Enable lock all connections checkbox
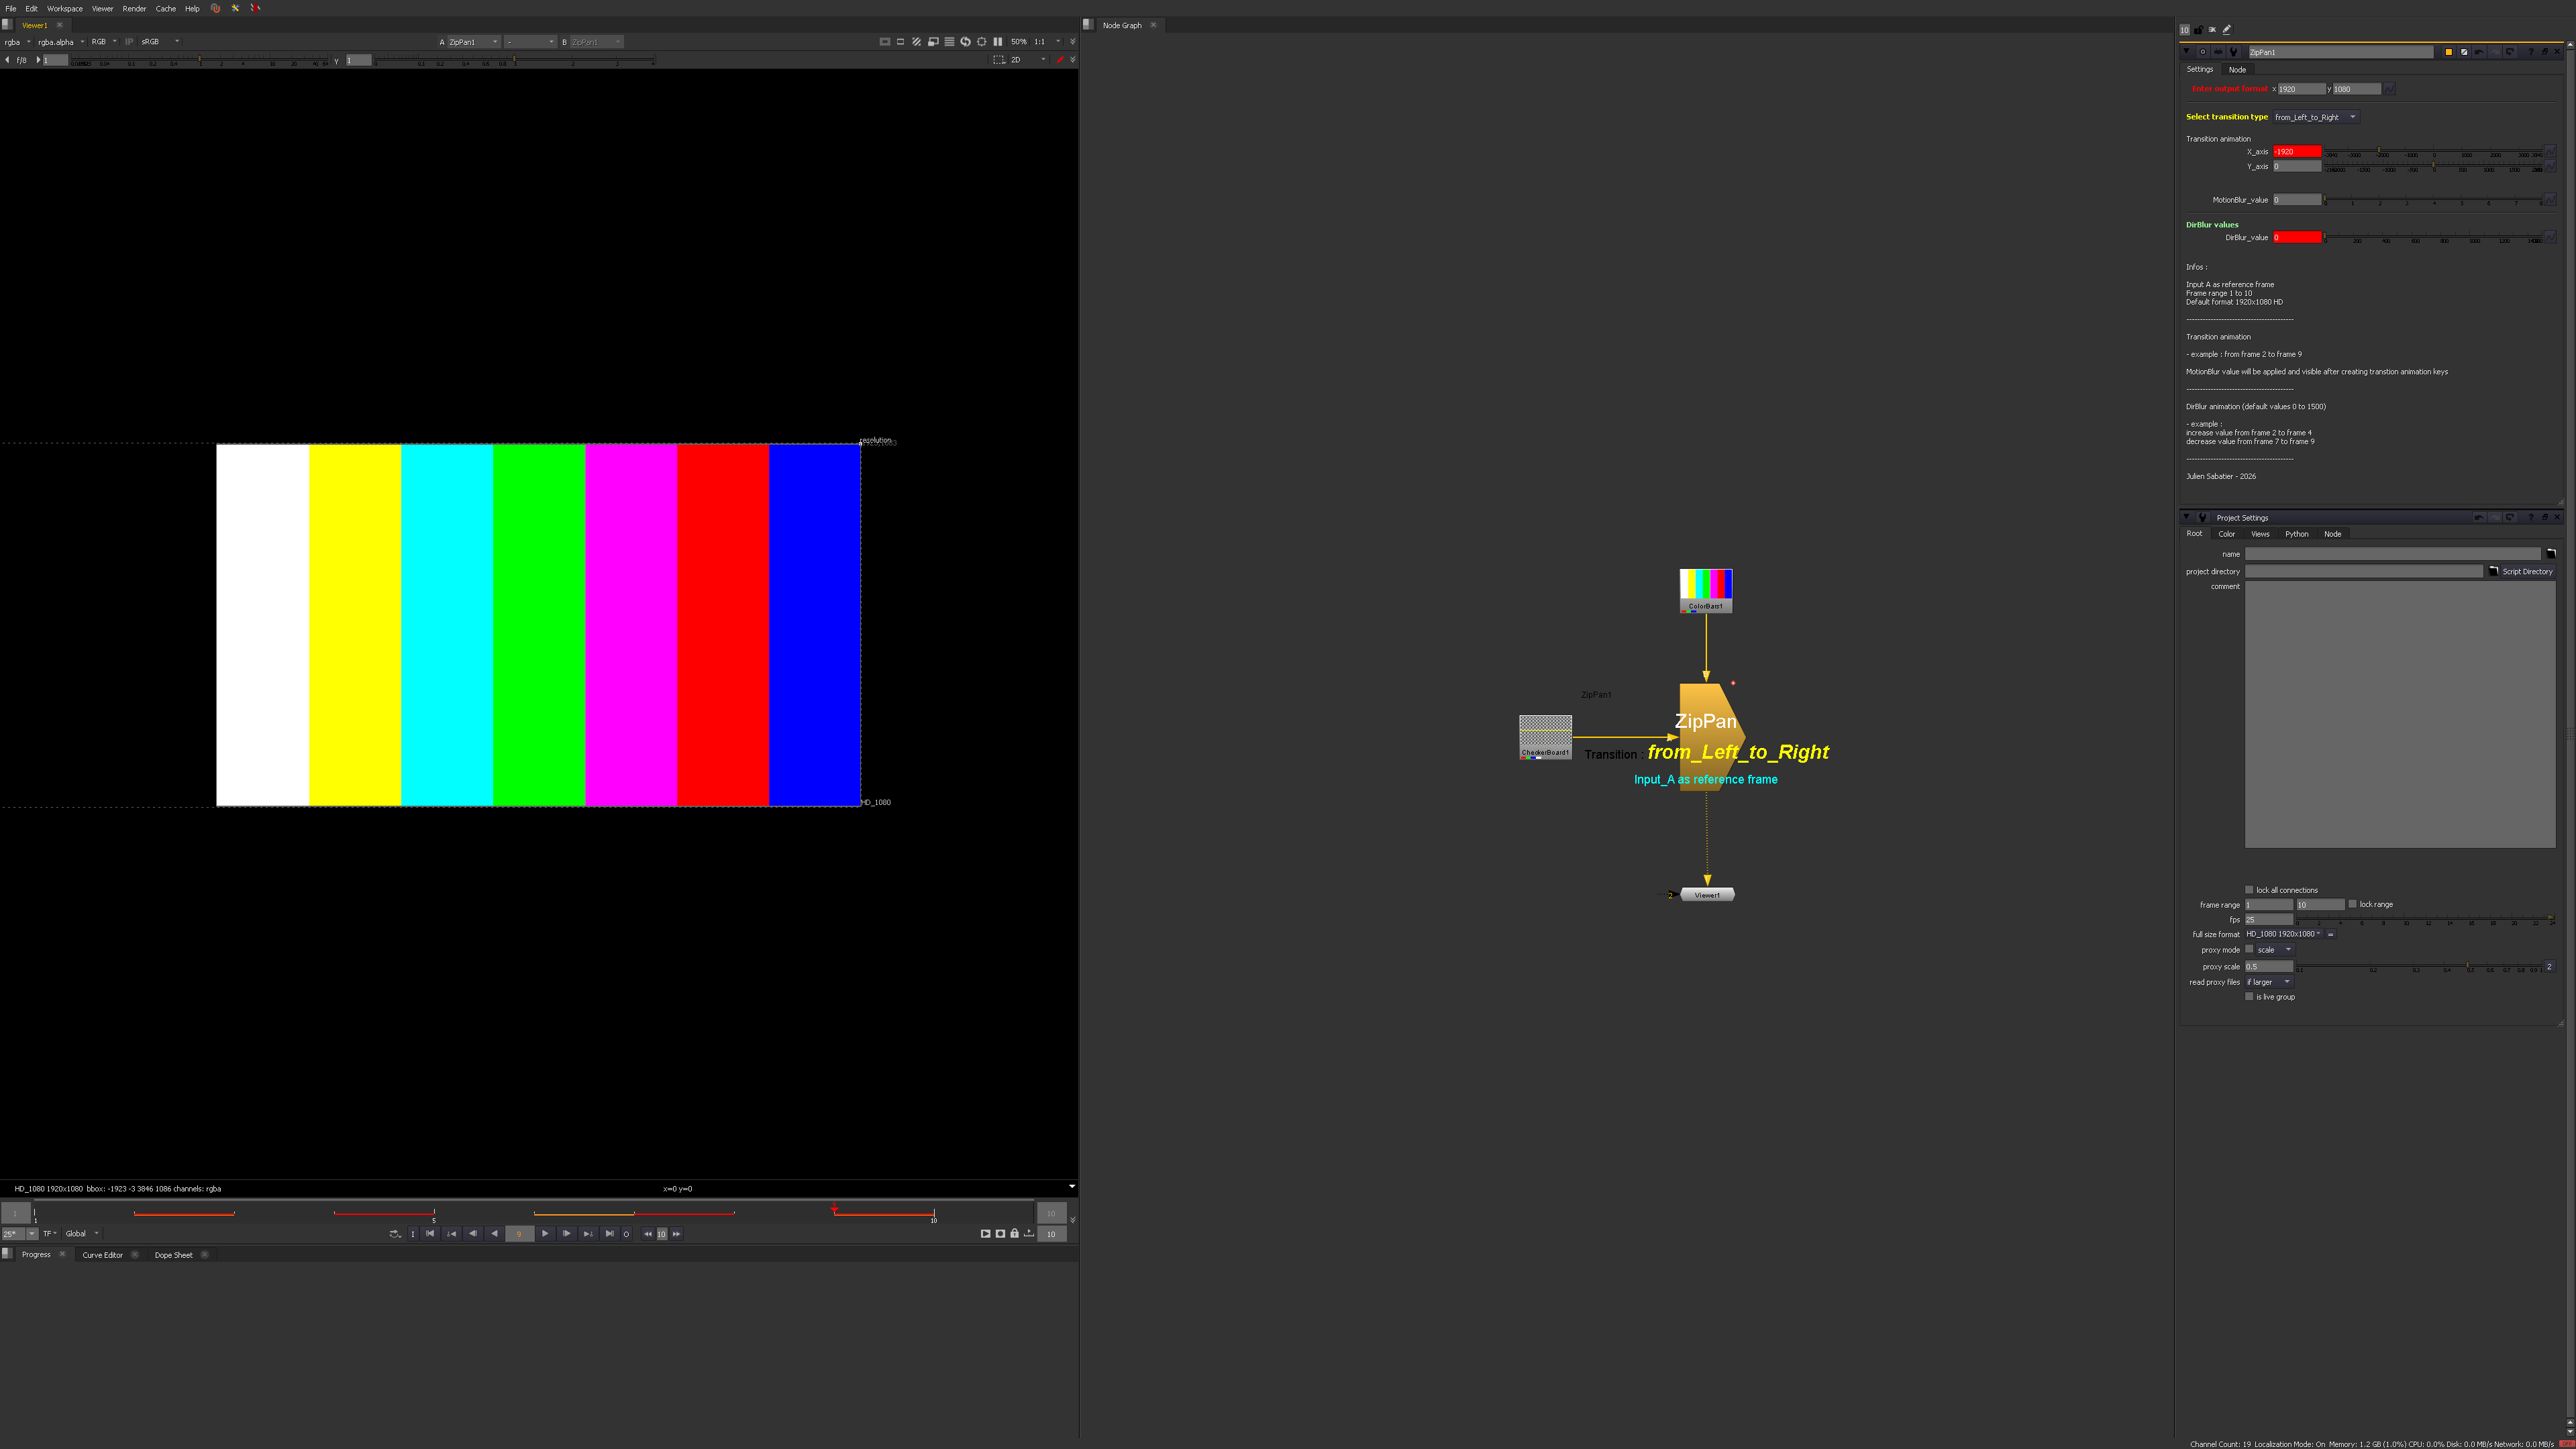This screenshot has height=1449, width=2576. [x=2250, y=889]
